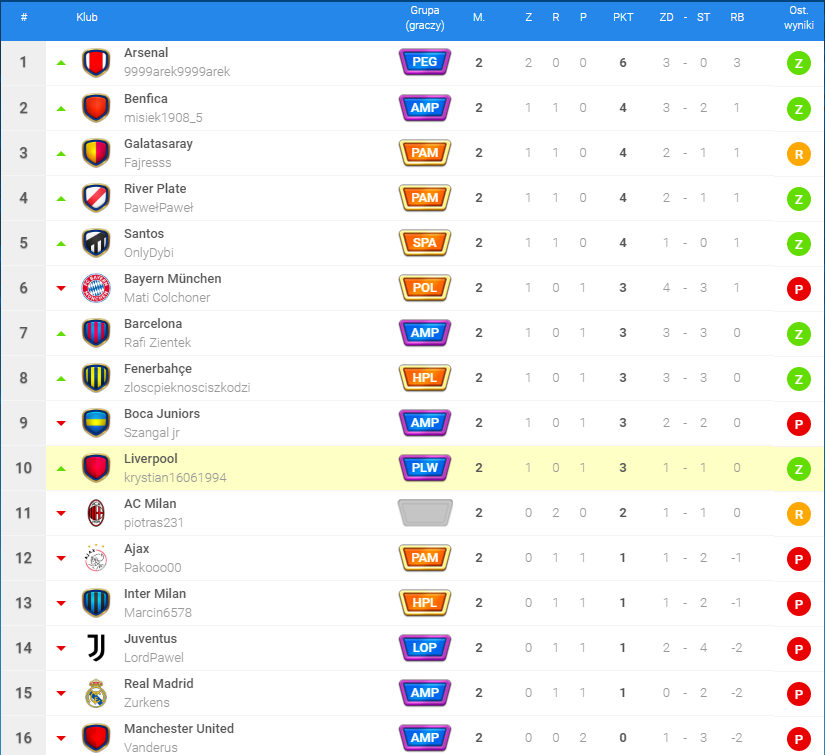Viewport: 825px width, 755px height.
Task: Click the Ost. wyniki column header
Action: 798,18
